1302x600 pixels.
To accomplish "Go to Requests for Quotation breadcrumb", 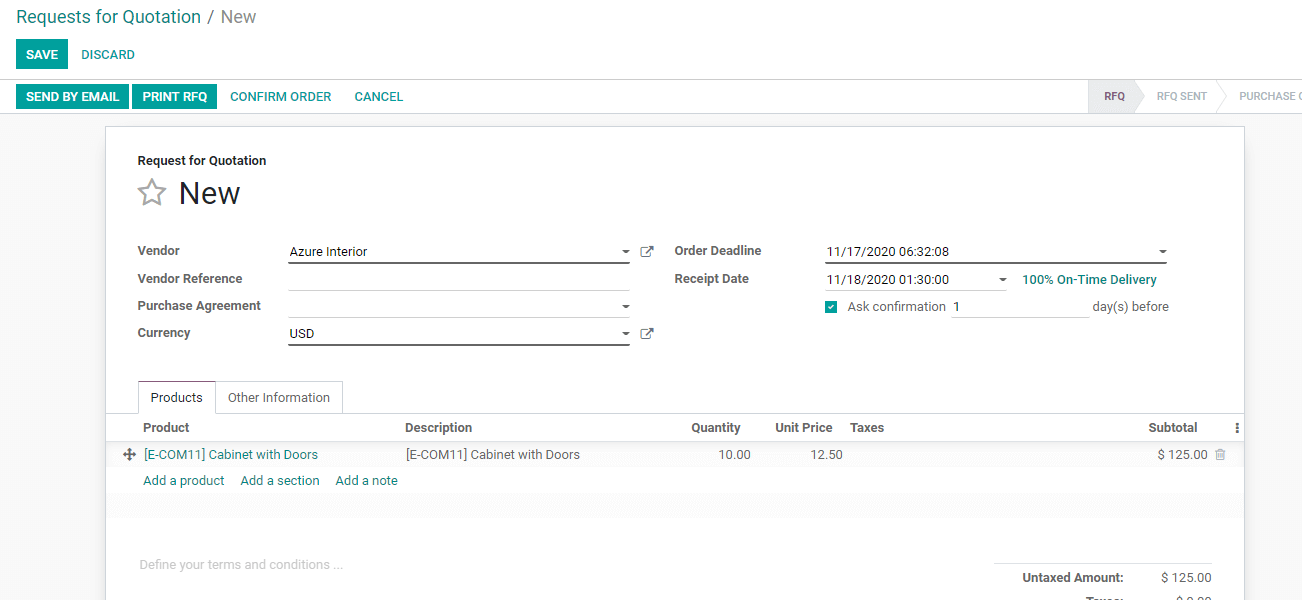I will (108, 17).
